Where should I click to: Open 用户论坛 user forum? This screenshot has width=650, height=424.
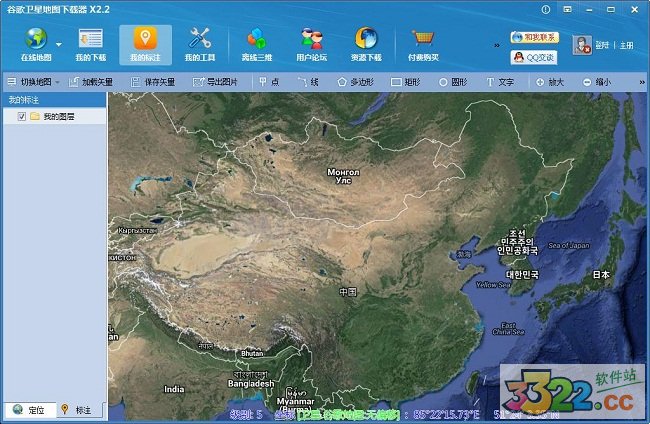(312, 45)
